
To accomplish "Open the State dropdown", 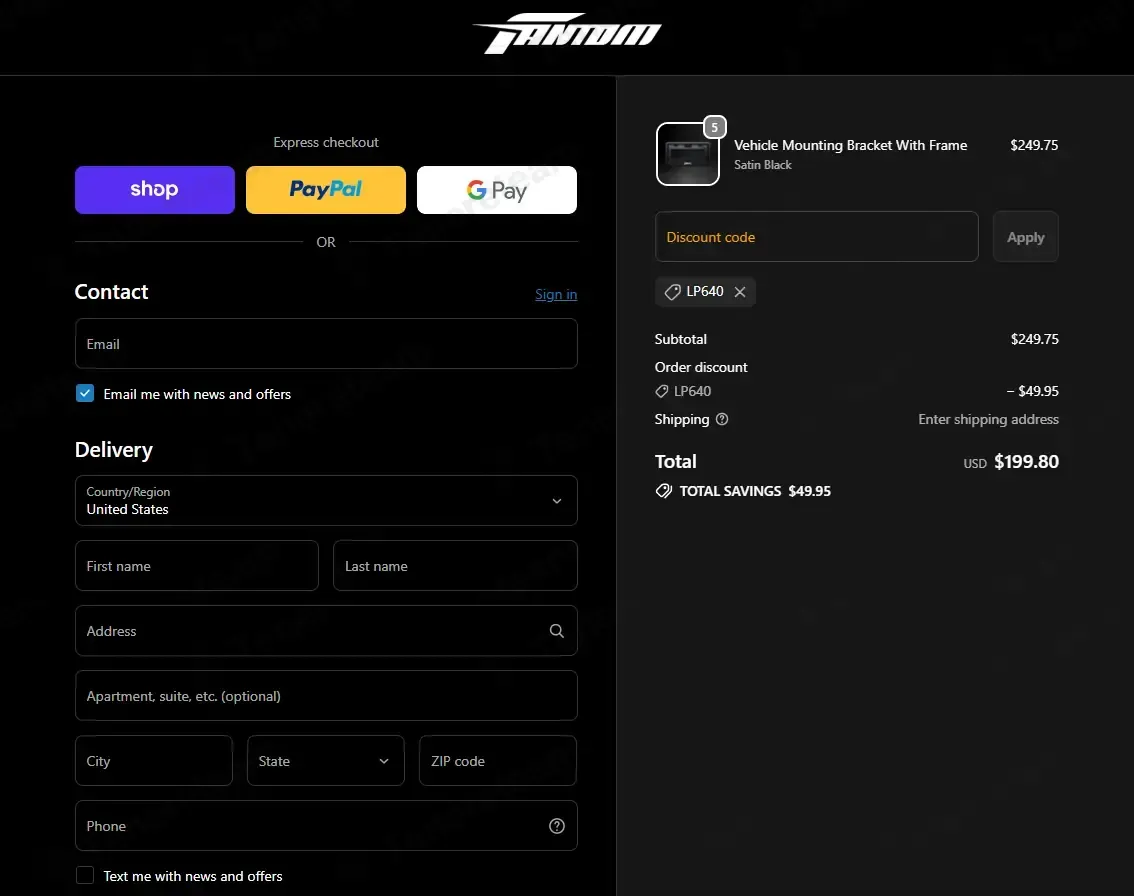I will (325, 761).
